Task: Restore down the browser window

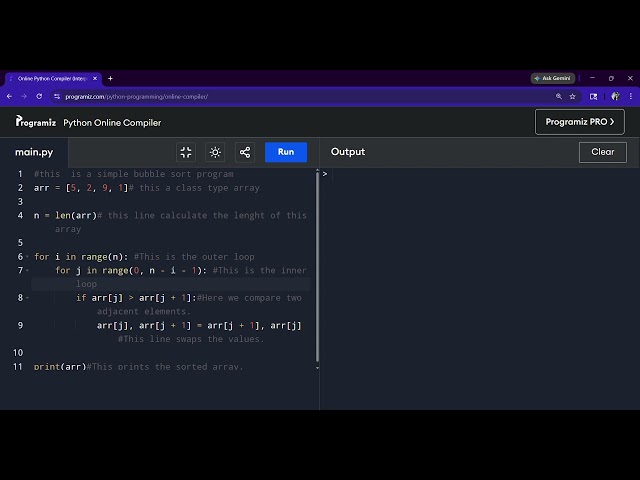Action: [611, 78]
